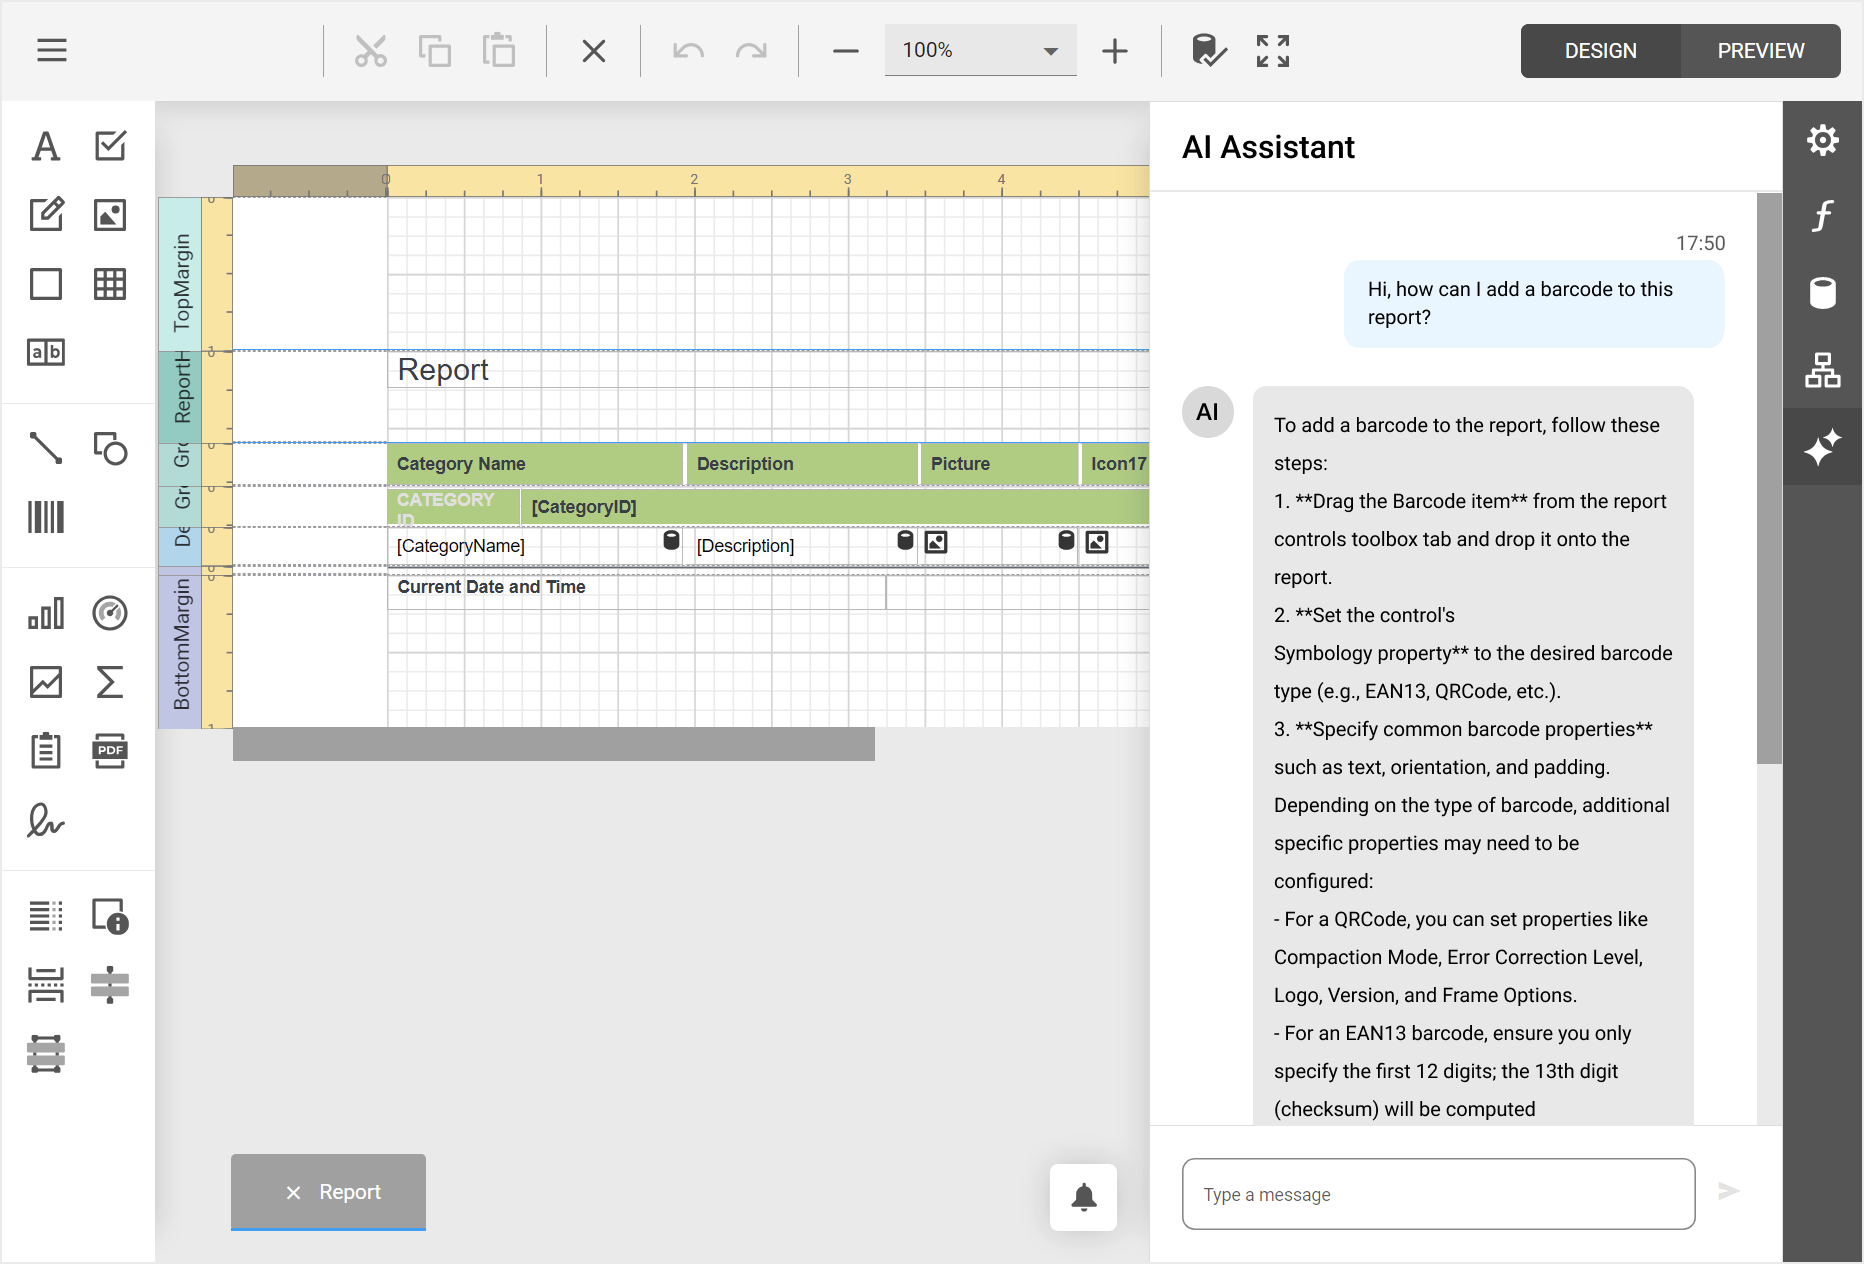Switch to the PREVIEW tab
Image resolution: width=1864 pixels, height=1264 pixels.
(x=1760, y=50)
